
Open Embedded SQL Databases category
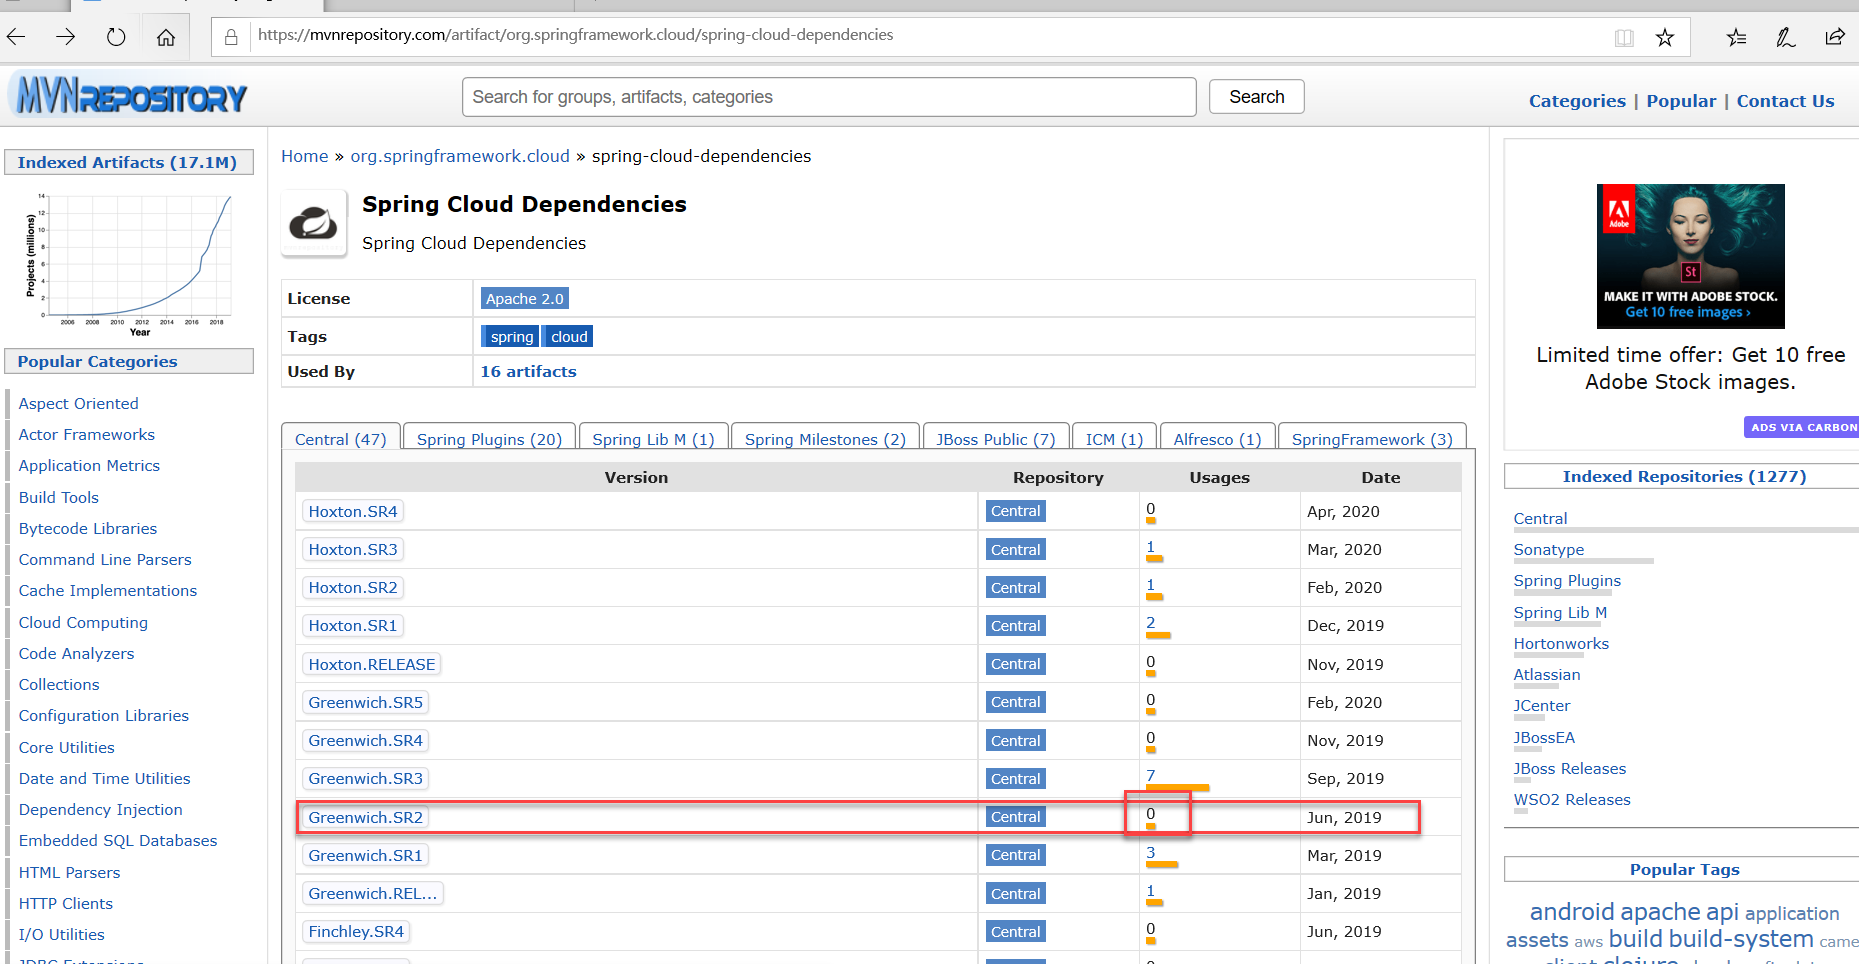point(118,841)
